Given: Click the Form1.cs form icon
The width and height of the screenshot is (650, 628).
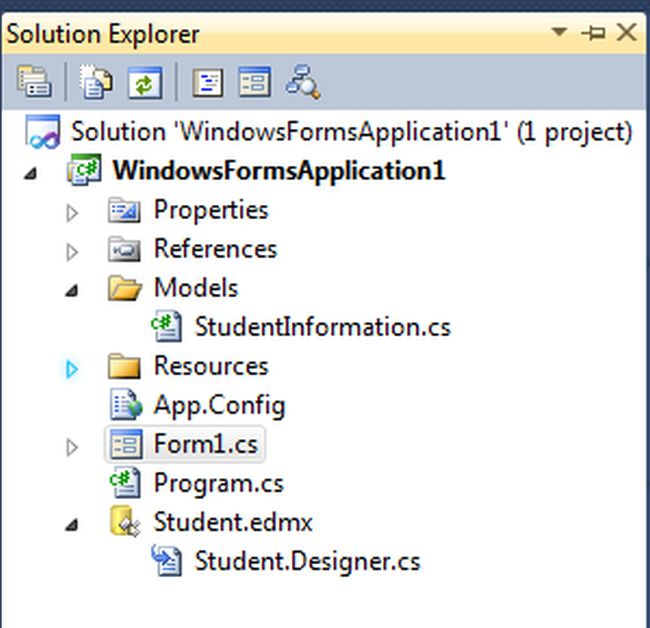Looking at the screenshot, I should tap(126, 445).
